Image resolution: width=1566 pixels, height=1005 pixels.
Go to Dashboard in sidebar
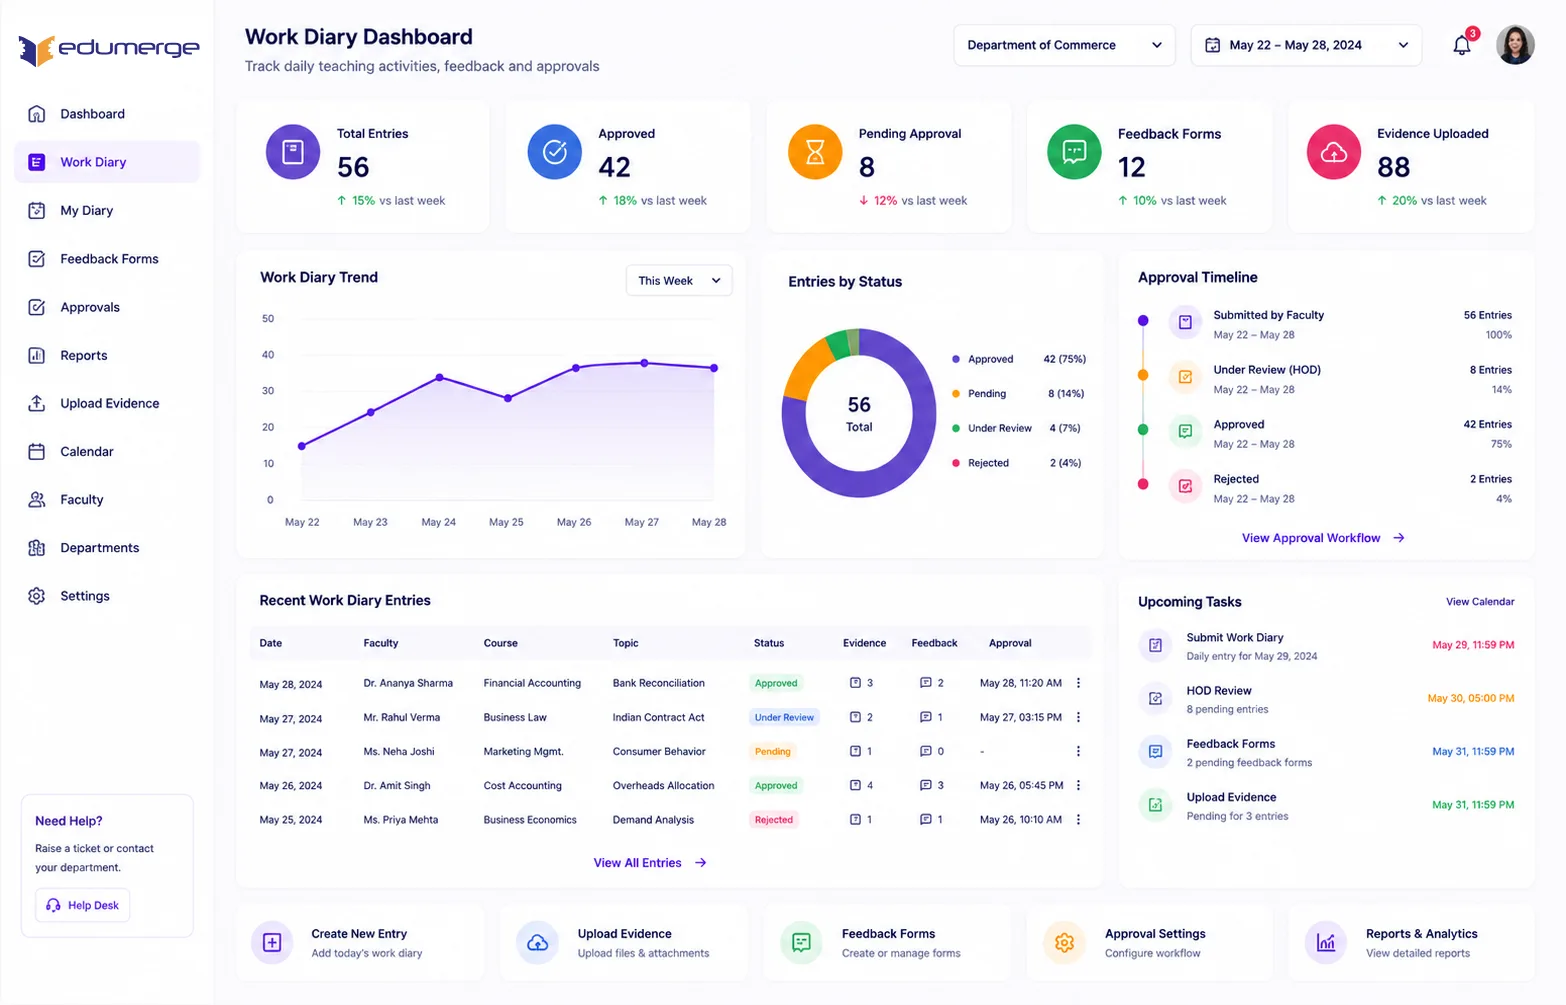click(107, 114)
